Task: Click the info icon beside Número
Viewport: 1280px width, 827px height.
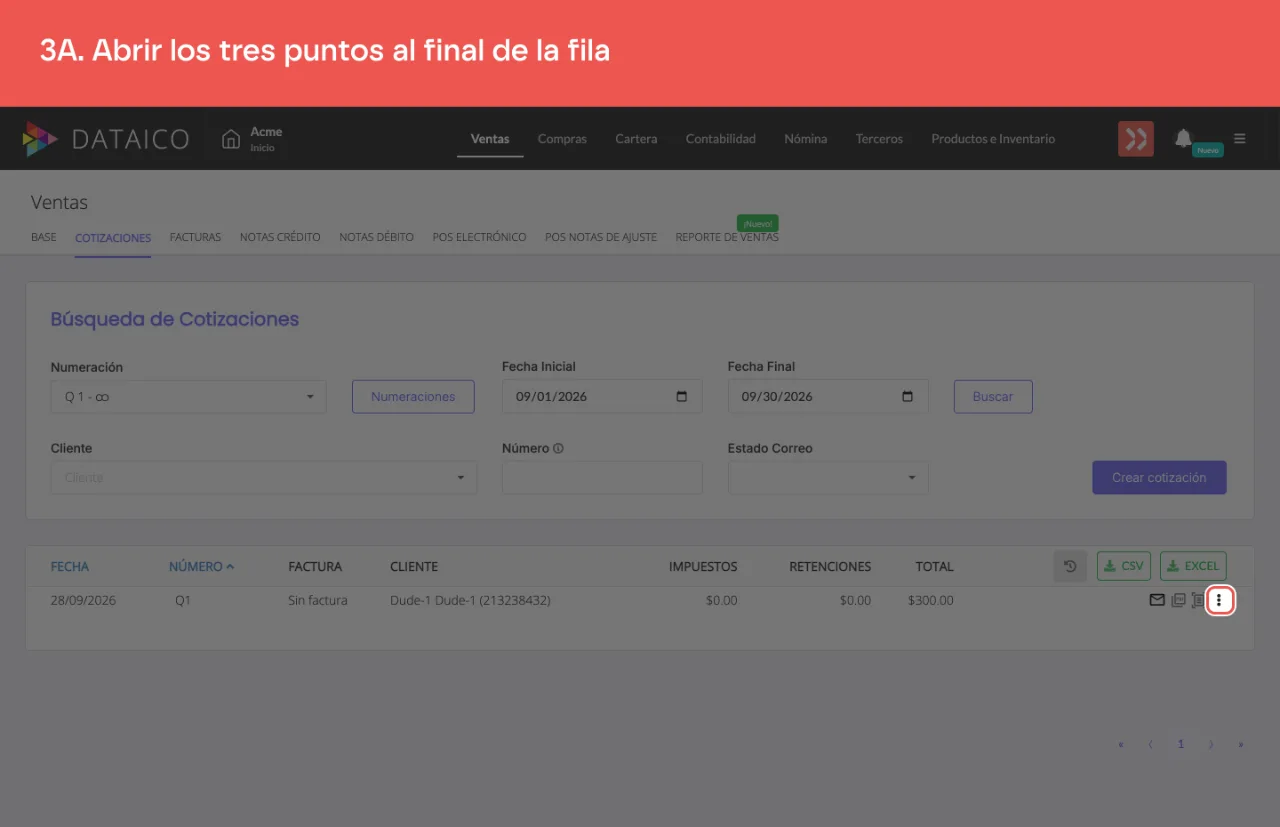Action: pos(558,448)
